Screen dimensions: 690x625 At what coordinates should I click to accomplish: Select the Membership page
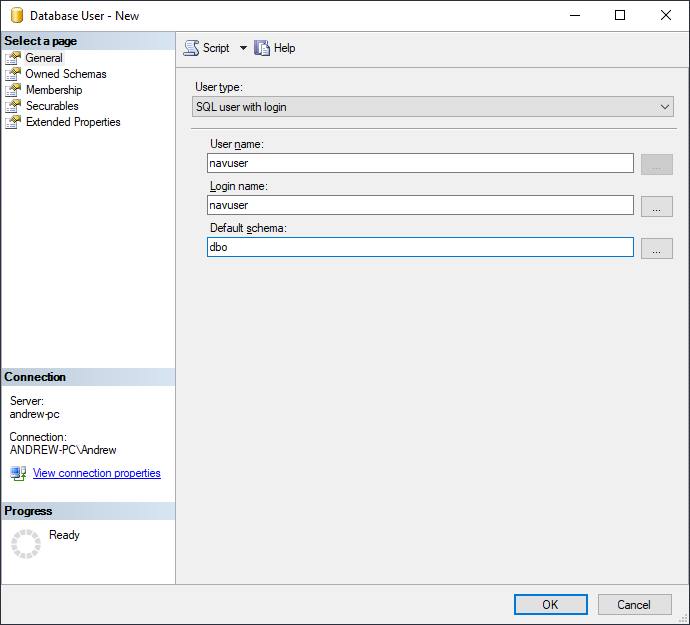(x=54, y=90)
